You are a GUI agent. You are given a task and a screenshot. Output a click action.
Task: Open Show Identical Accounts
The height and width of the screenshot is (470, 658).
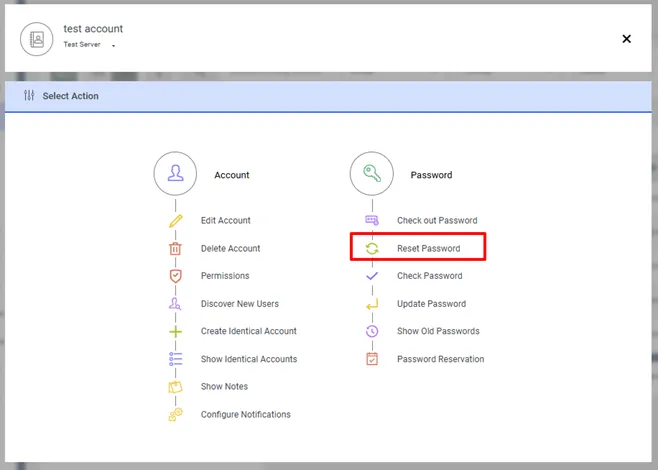click(249, 359)
